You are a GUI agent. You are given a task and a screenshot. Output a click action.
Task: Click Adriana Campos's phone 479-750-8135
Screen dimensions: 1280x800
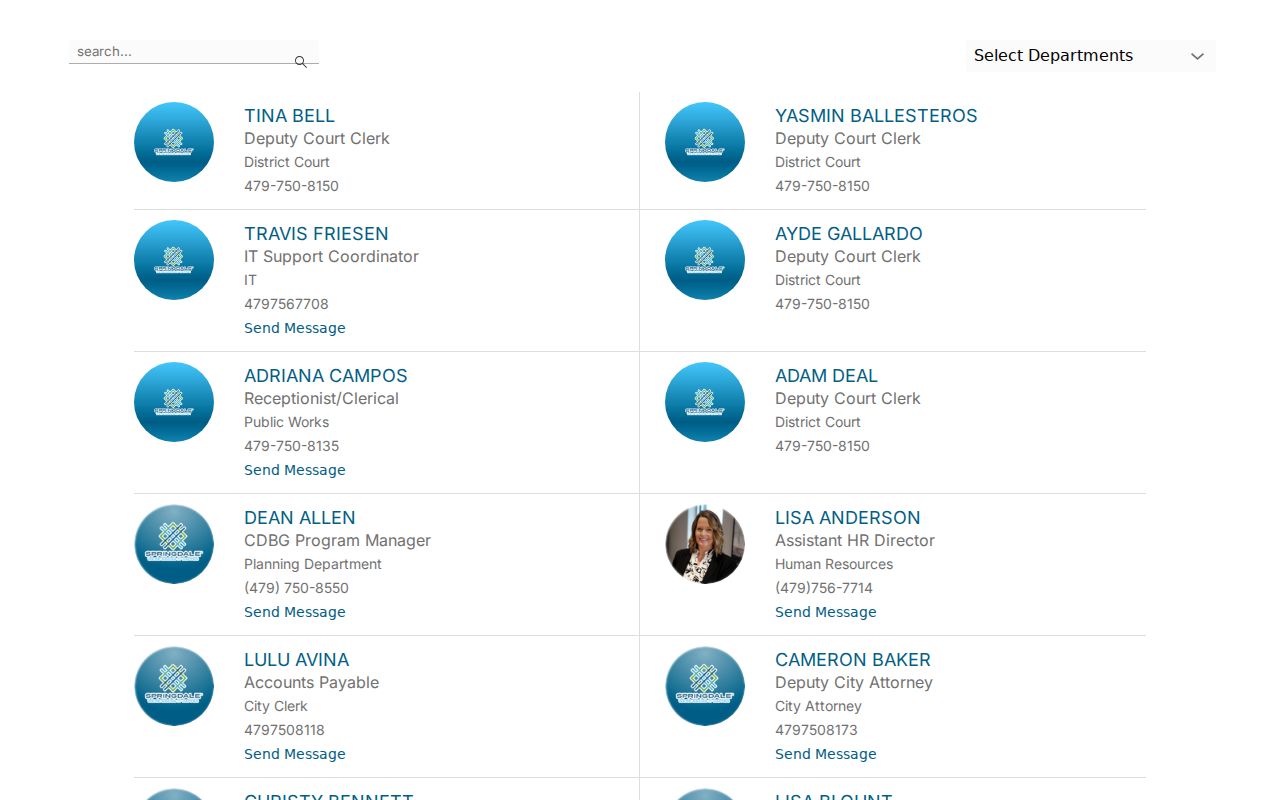pyautogui.click(x=291, y=446)
